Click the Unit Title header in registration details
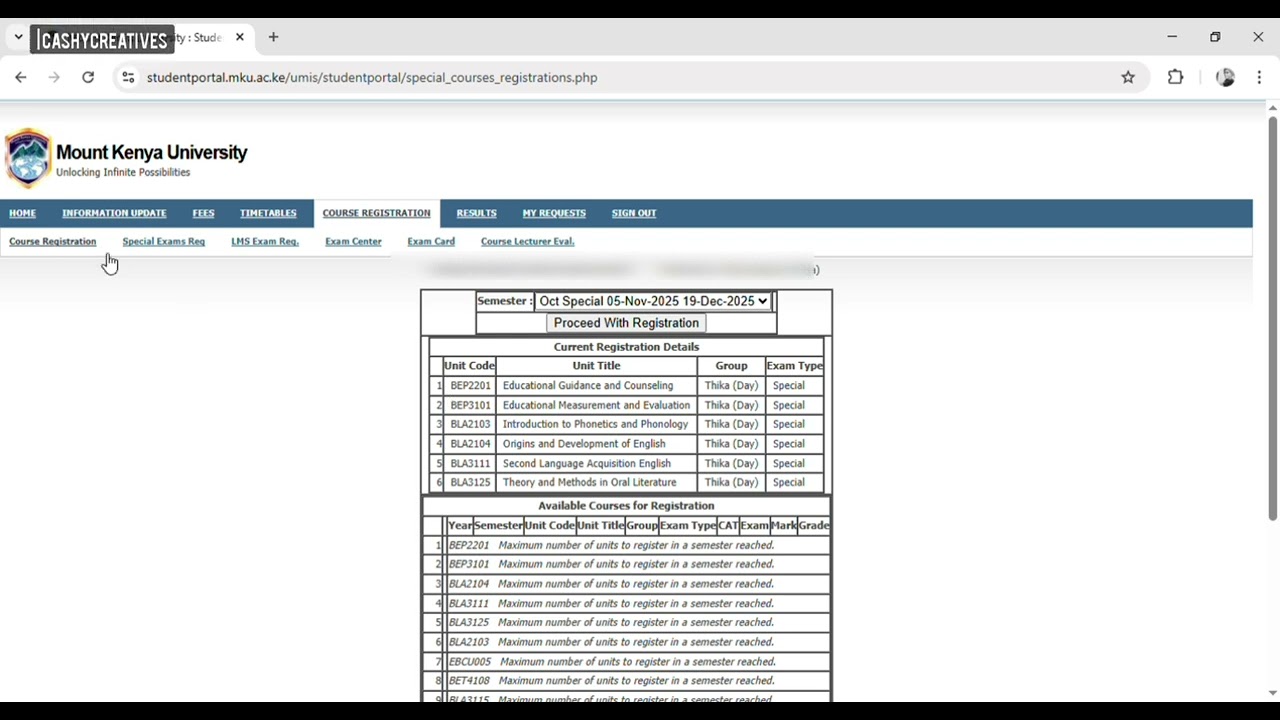The width and height of the screenshot is (1280, 720). [x=596, y=366]
